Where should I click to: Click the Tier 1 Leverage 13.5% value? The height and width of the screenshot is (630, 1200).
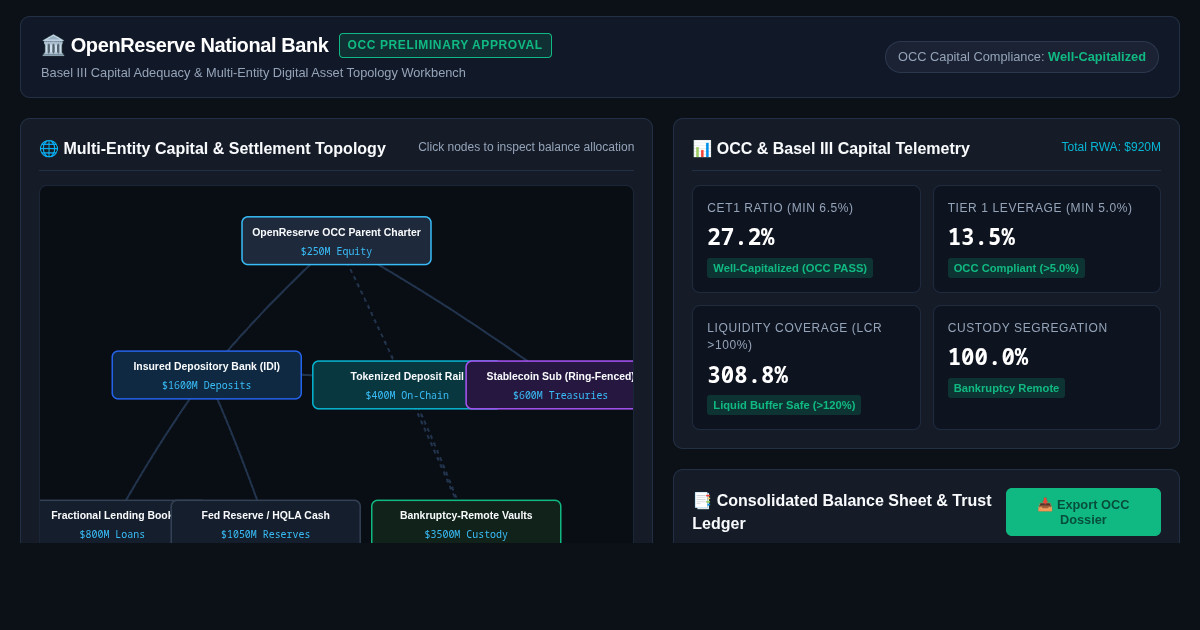[981, 237]
